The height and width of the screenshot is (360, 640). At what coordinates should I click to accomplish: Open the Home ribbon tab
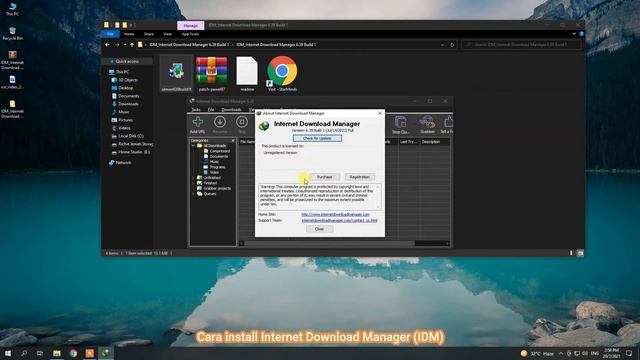click(x=129, y=34)
